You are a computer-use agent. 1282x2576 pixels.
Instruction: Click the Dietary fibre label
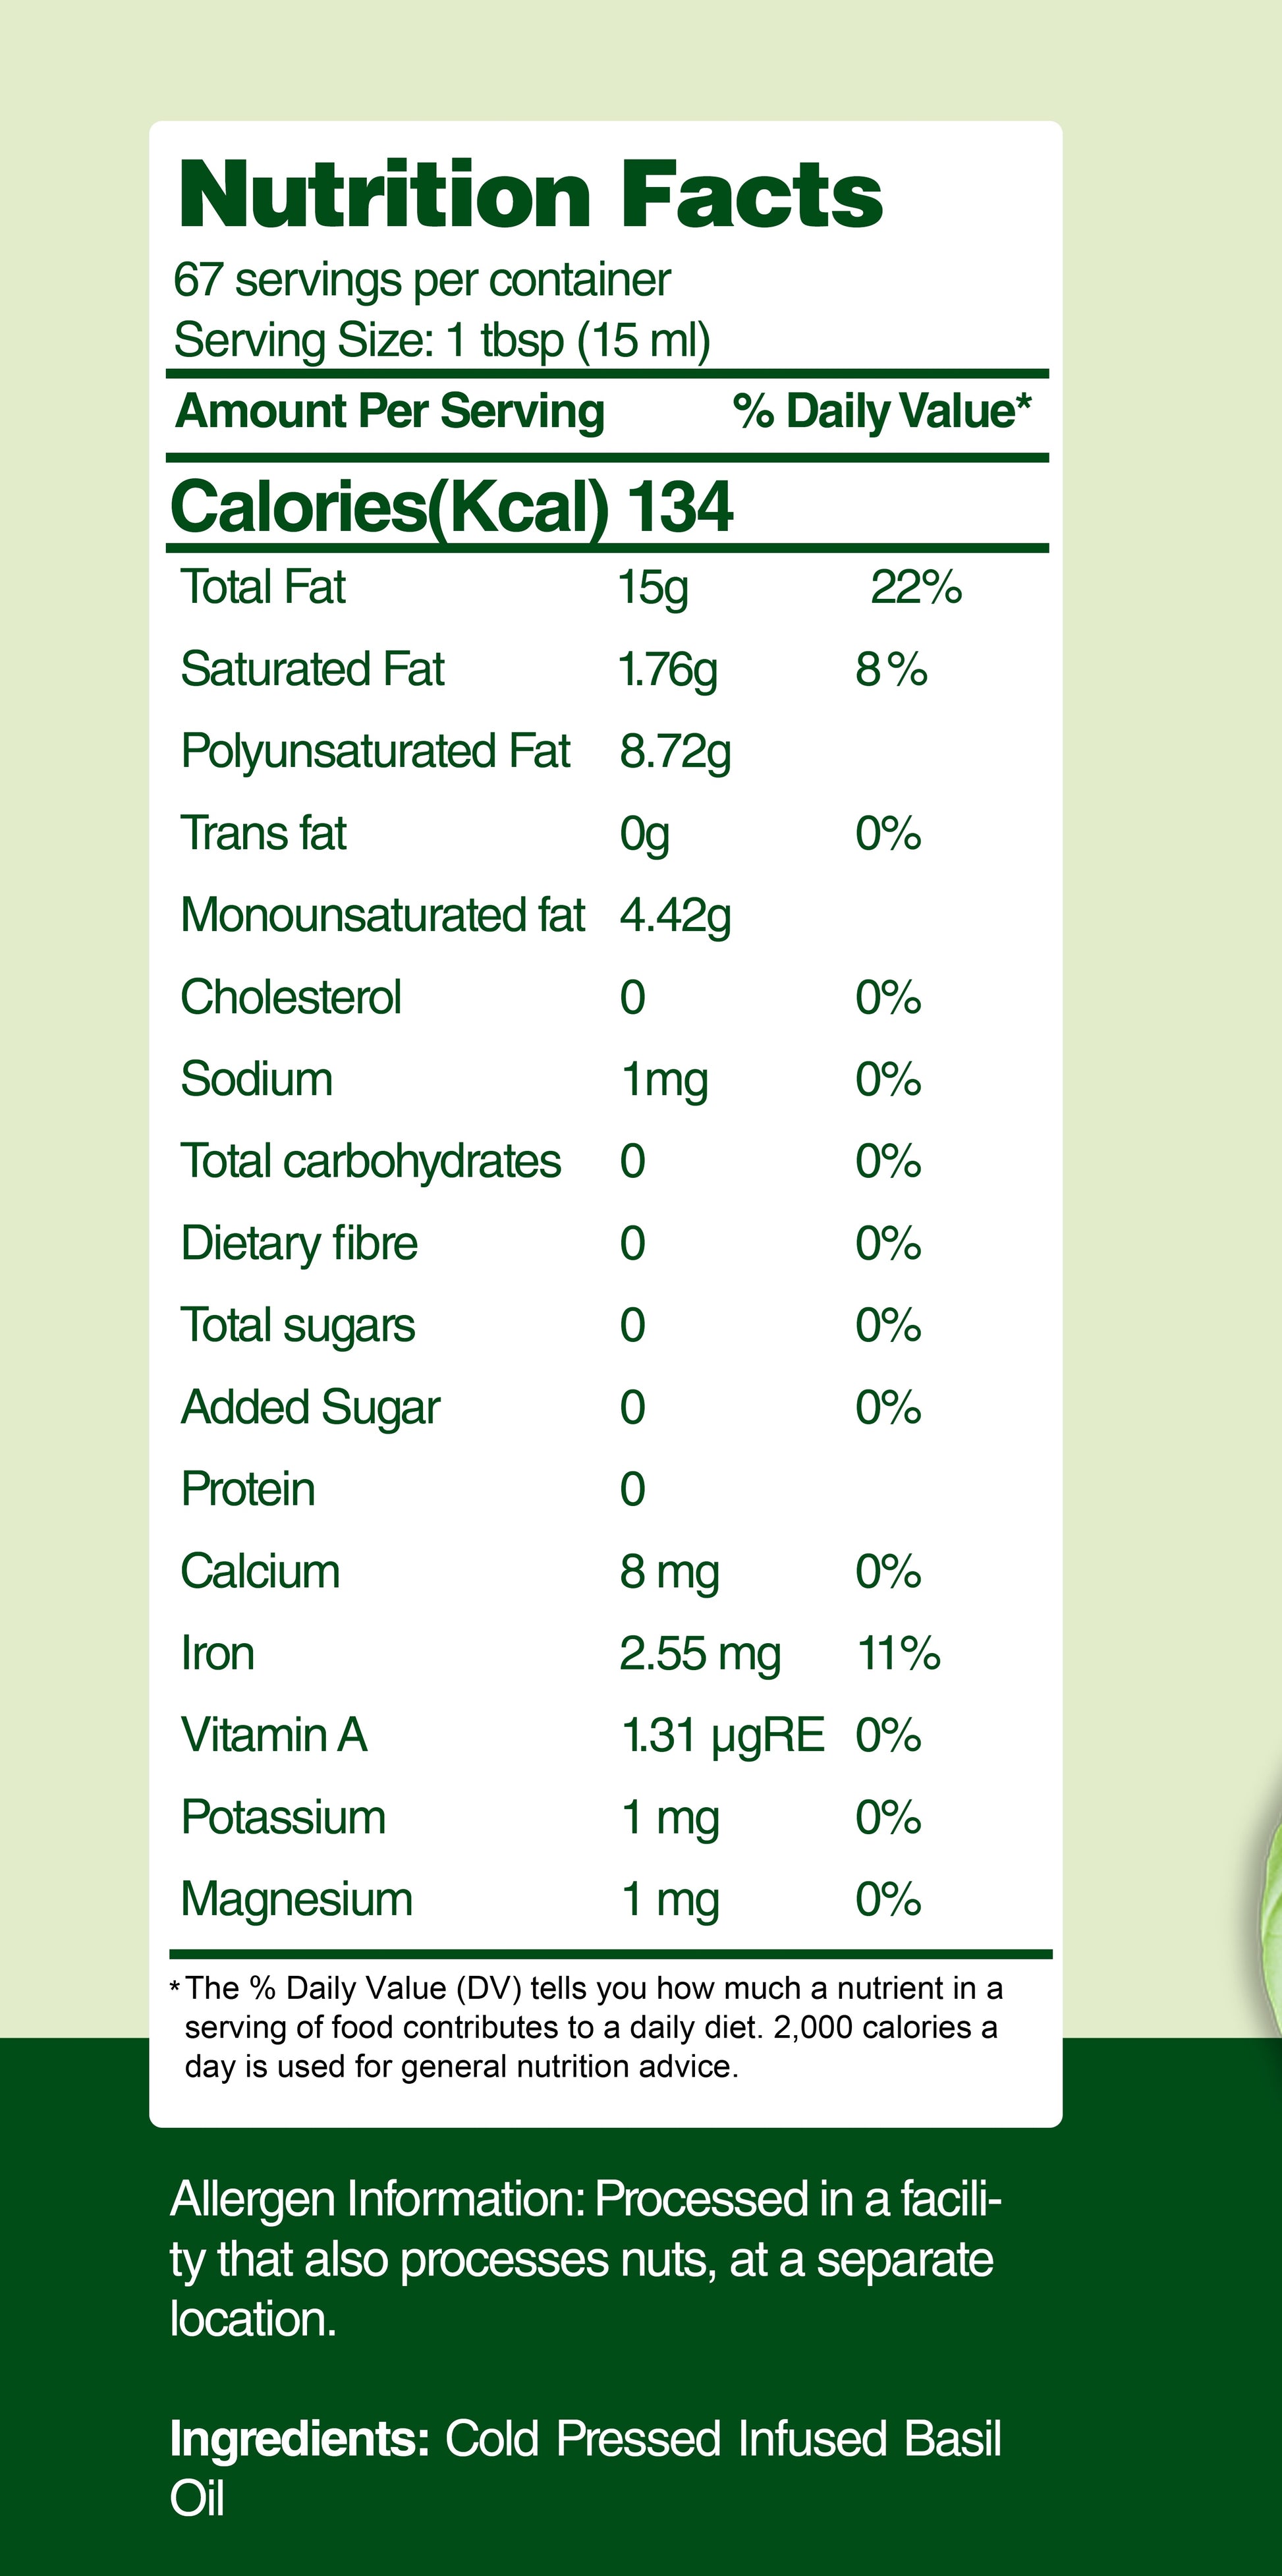[x=299, y=1244]
